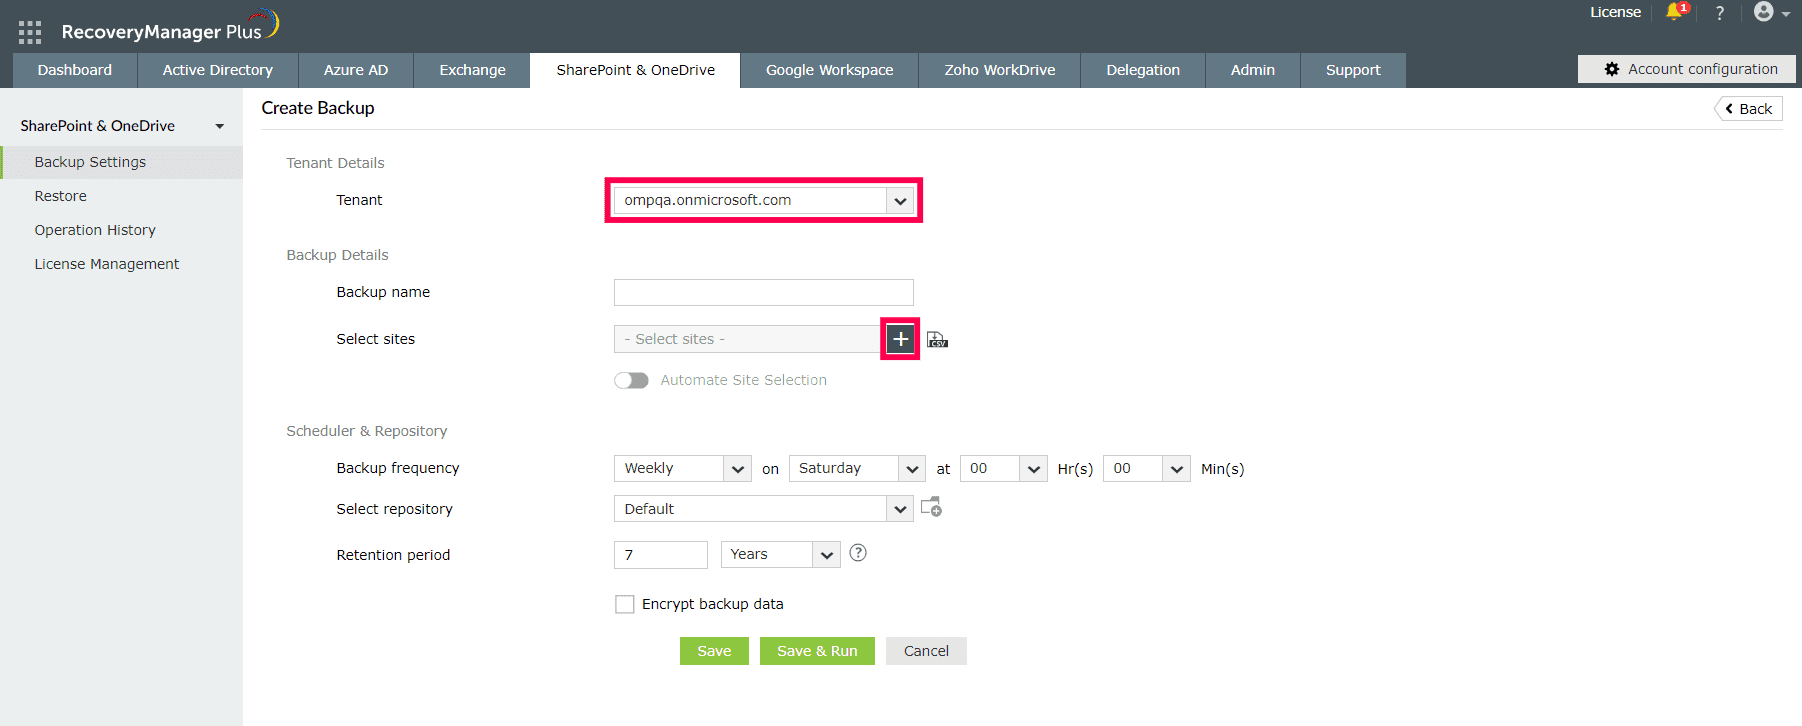
Task: Open Operation History in the sidebar
Action: point(95,230)
